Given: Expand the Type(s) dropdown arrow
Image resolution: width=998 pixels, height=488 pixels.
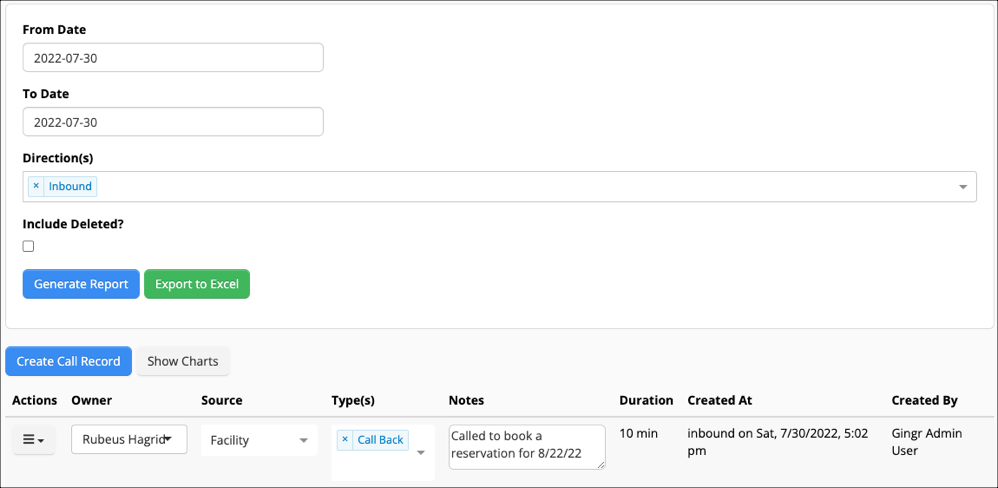Looking at the screenshot, I should click(421, 453).
